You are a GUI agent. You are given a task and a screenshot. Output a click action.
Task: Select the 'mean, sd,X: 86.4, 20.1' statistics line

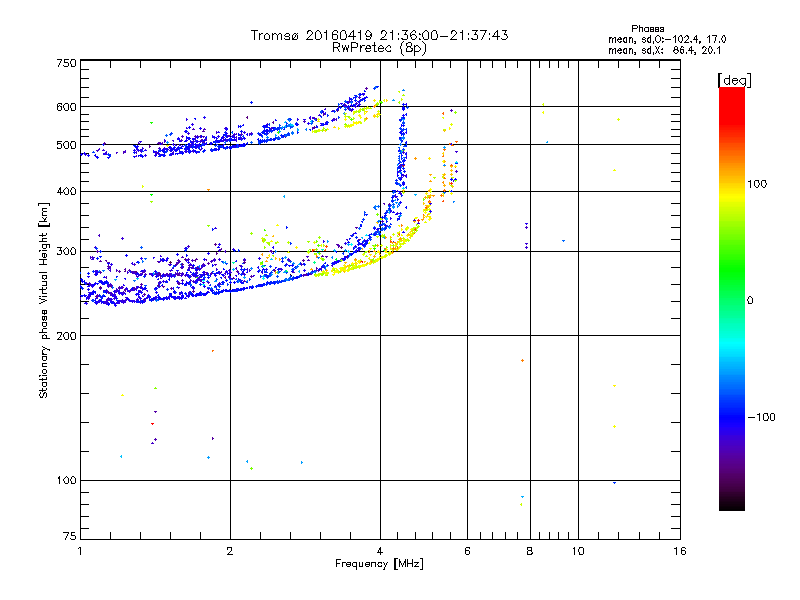pos(664,50)
